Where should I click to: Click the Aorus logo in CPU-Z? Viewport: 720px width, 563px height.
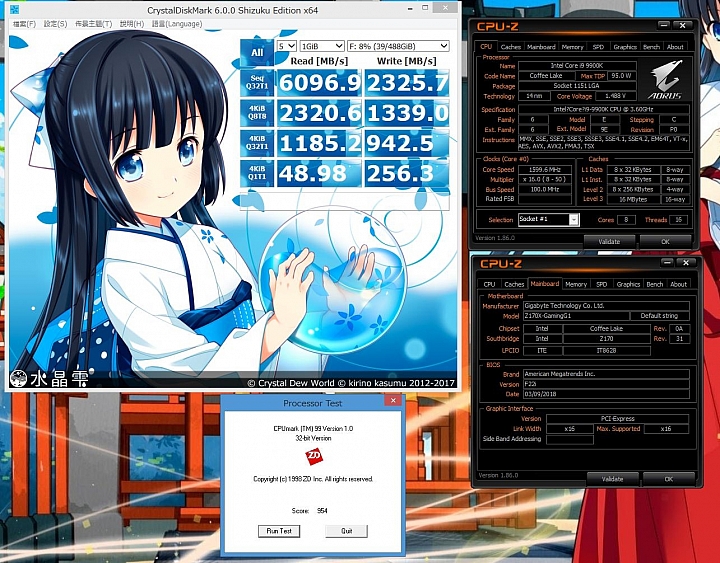pyautogui.click(x=665, y=79)
